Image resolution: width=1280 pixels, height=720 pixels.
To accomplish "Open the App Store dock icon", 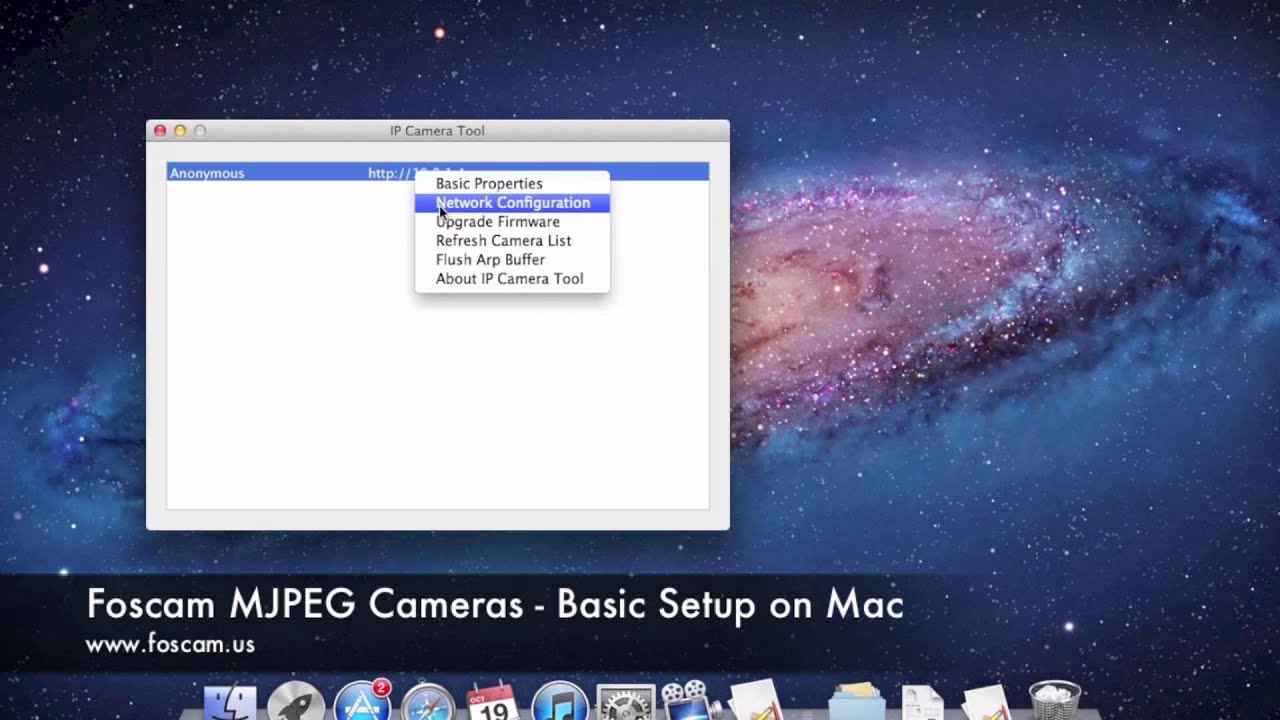I will click(362, 701).
